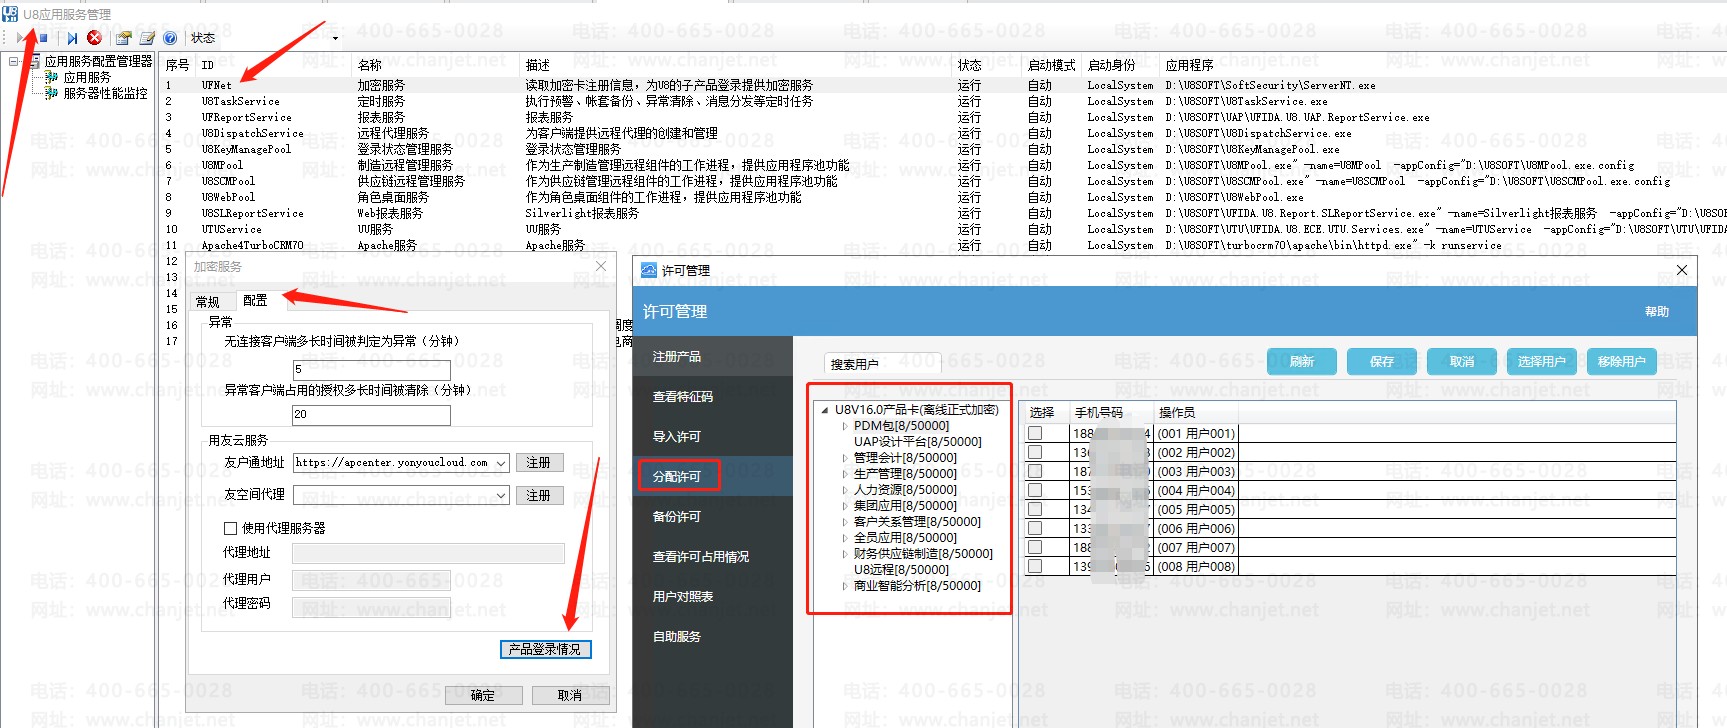Click the 选择用户 button
The image size is (1727, 728).
pyautogui.click(x=1542, y=362)
